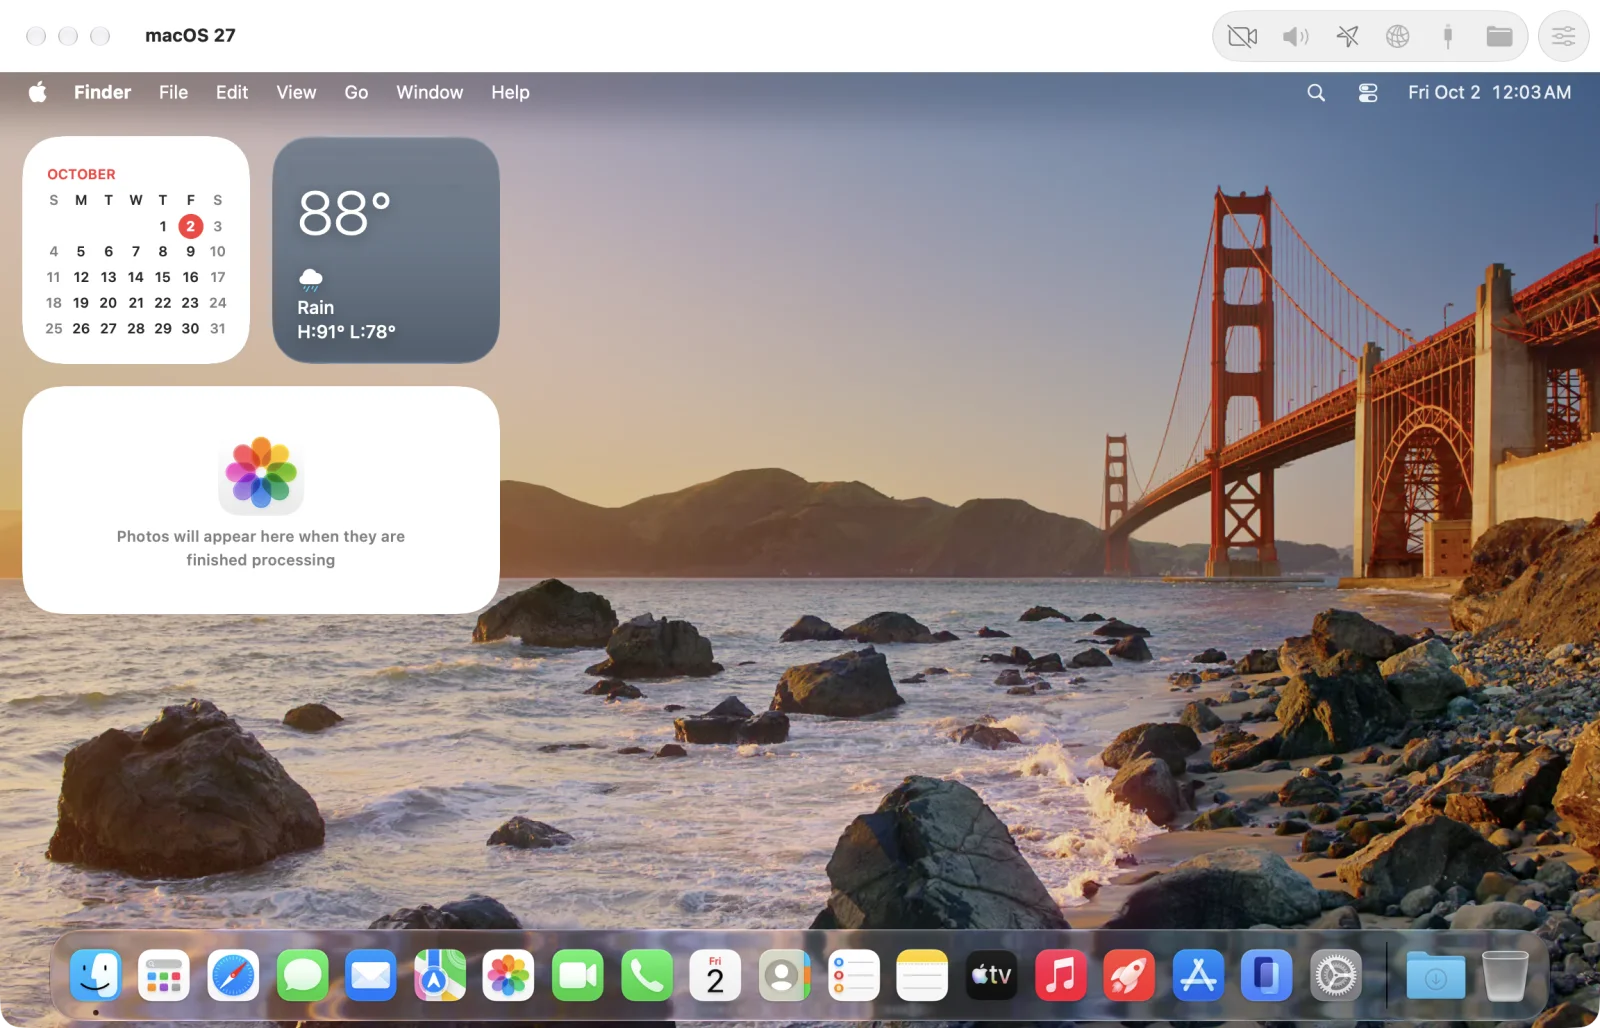Open Spotlight search in menu bar

click(1316, 92)
